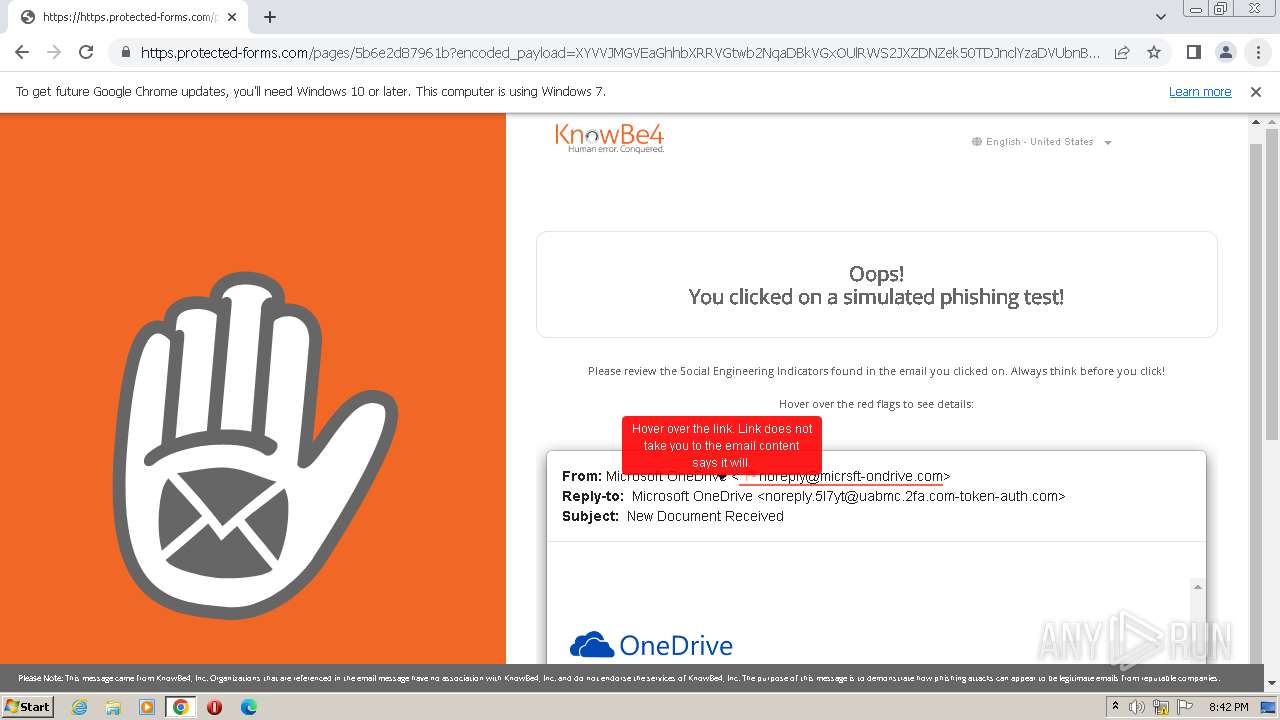1280x720 pixels.
Task: Open the volume control in the tray
Action: coord(1137,707)
